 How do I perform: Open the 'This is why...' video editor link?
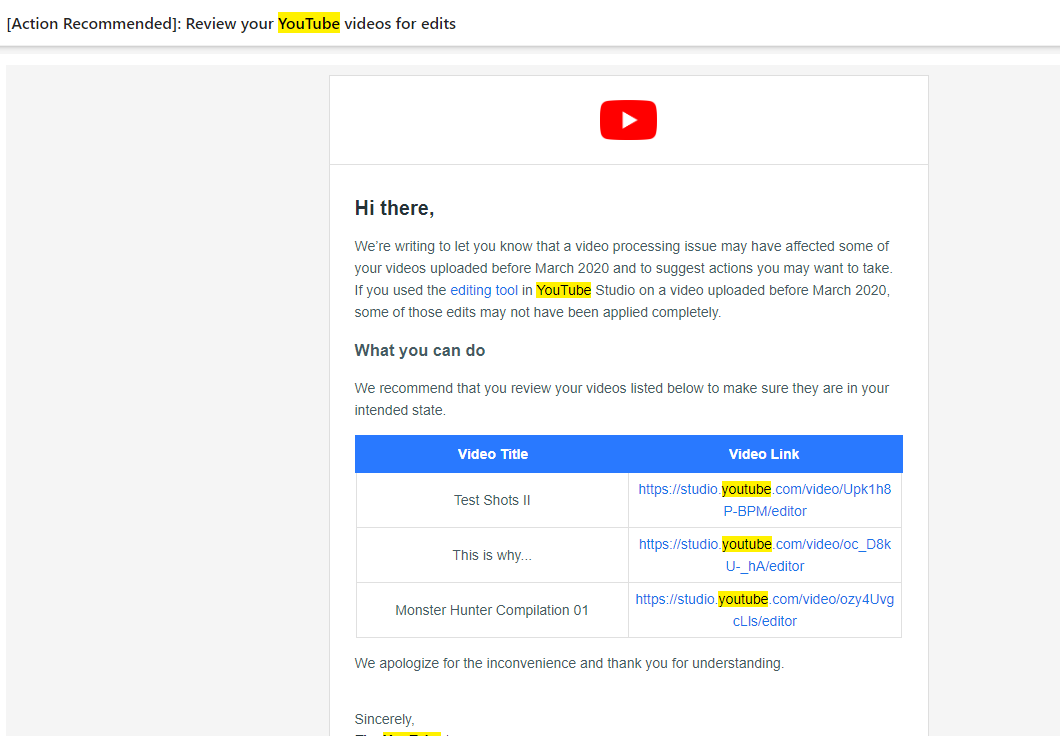[765, 555]
